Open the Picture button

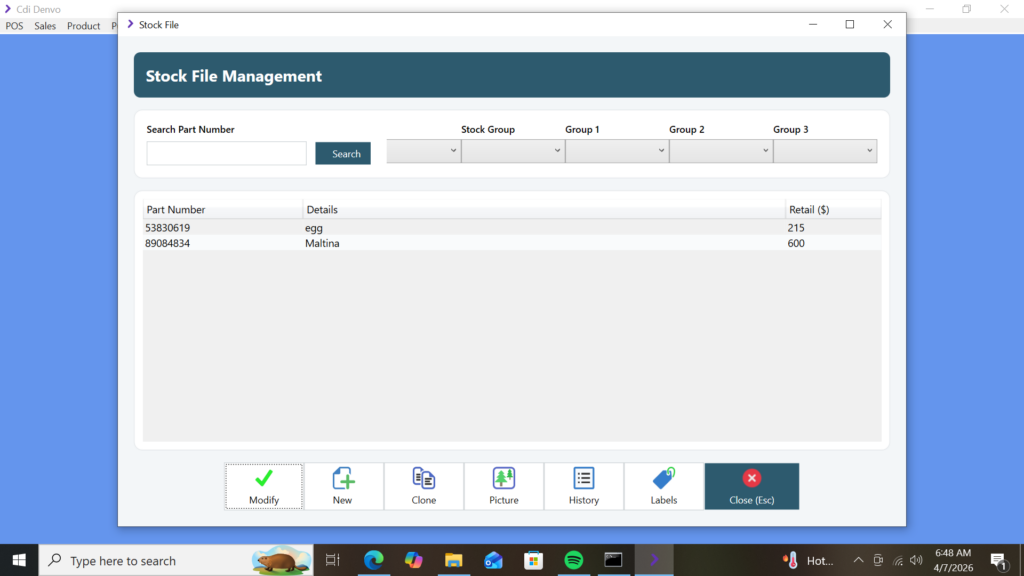pos(504,487)
